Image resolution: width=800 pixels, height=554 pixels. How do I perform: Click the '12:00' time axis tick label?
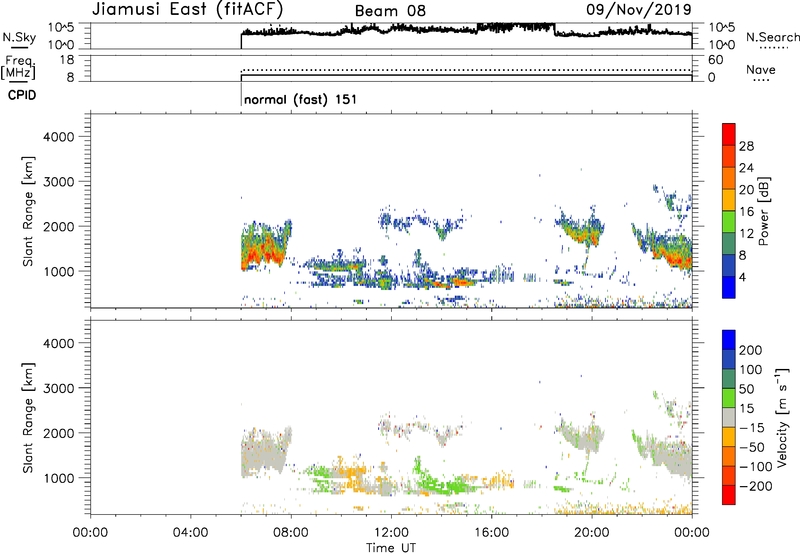pos(391,533)
